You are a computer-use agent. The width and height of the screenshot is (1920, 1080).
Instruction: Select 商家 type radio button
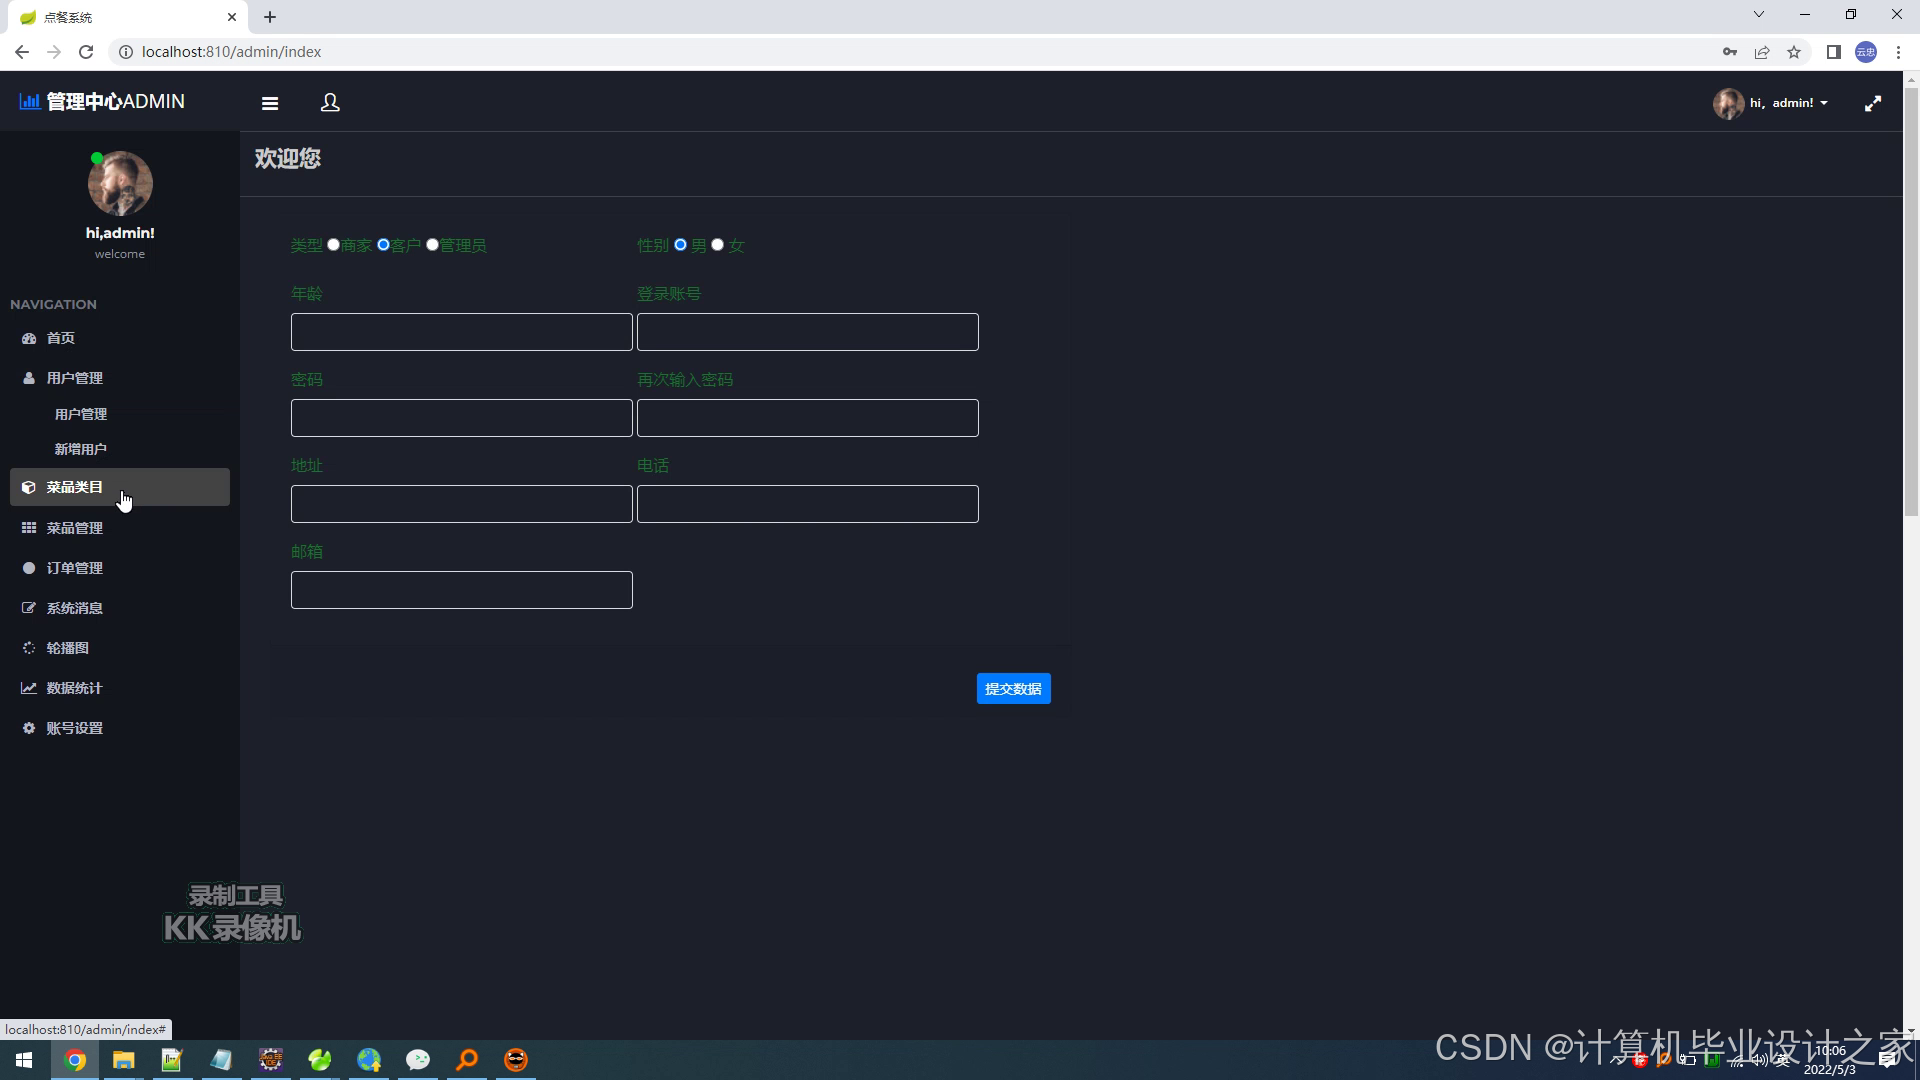(334, 245)
